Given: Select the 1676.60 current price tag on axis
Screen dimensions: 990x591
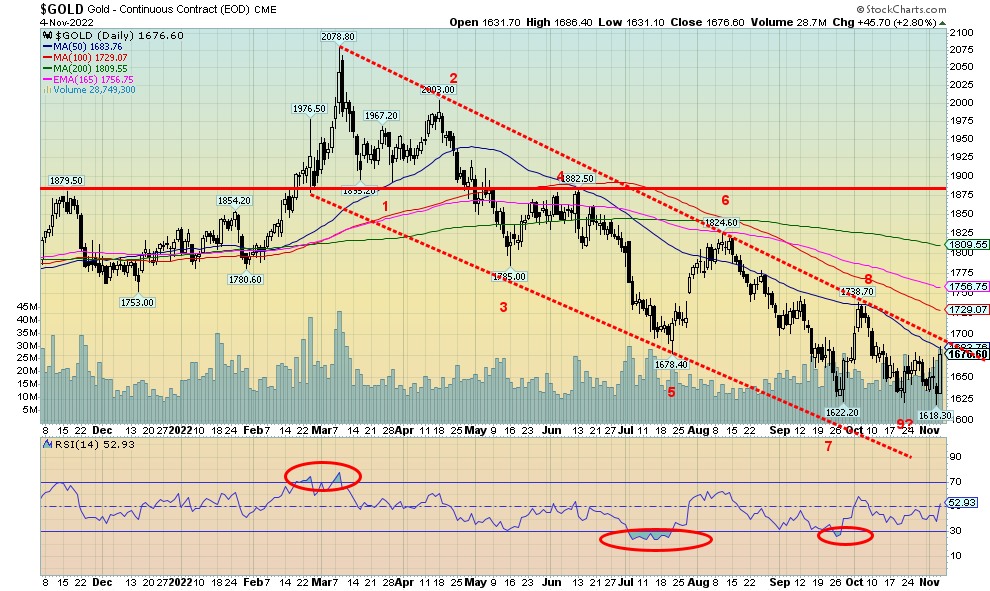Looking at the screenshot, I should coord(968,354).
